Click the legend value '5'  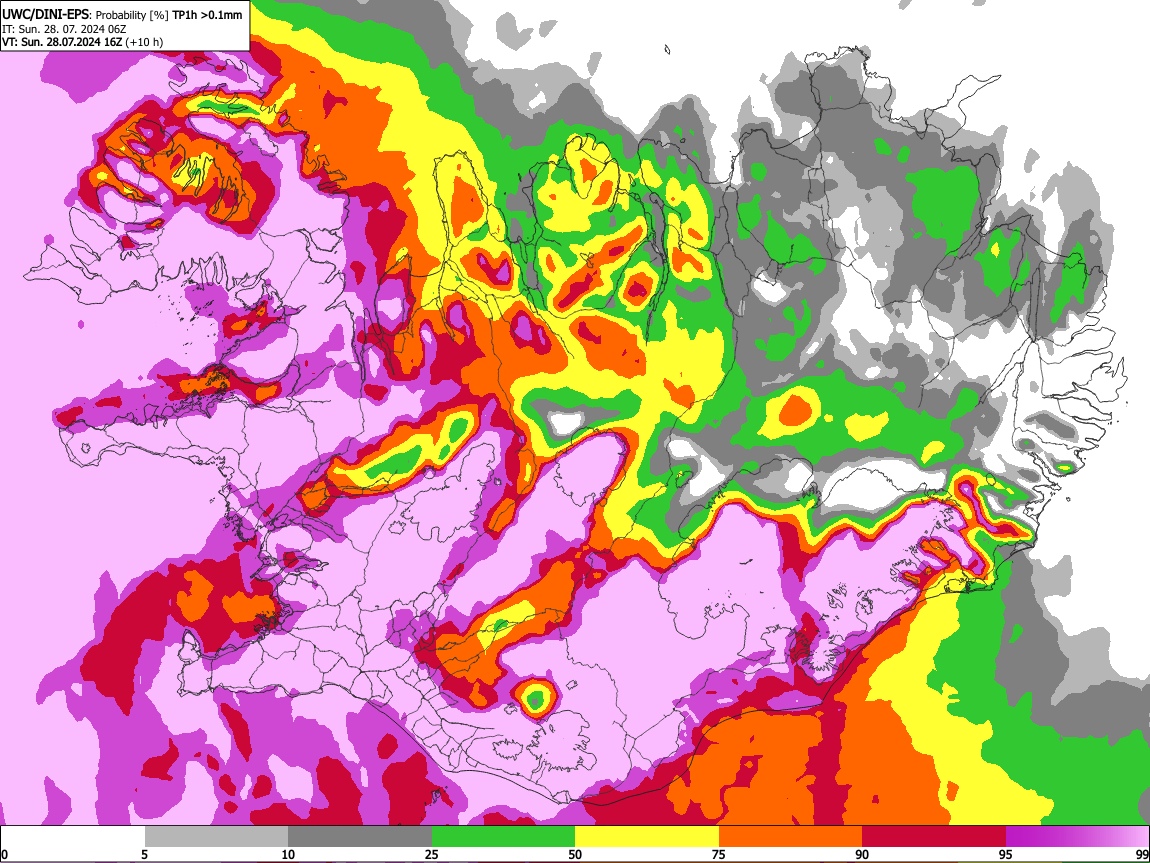144,854
